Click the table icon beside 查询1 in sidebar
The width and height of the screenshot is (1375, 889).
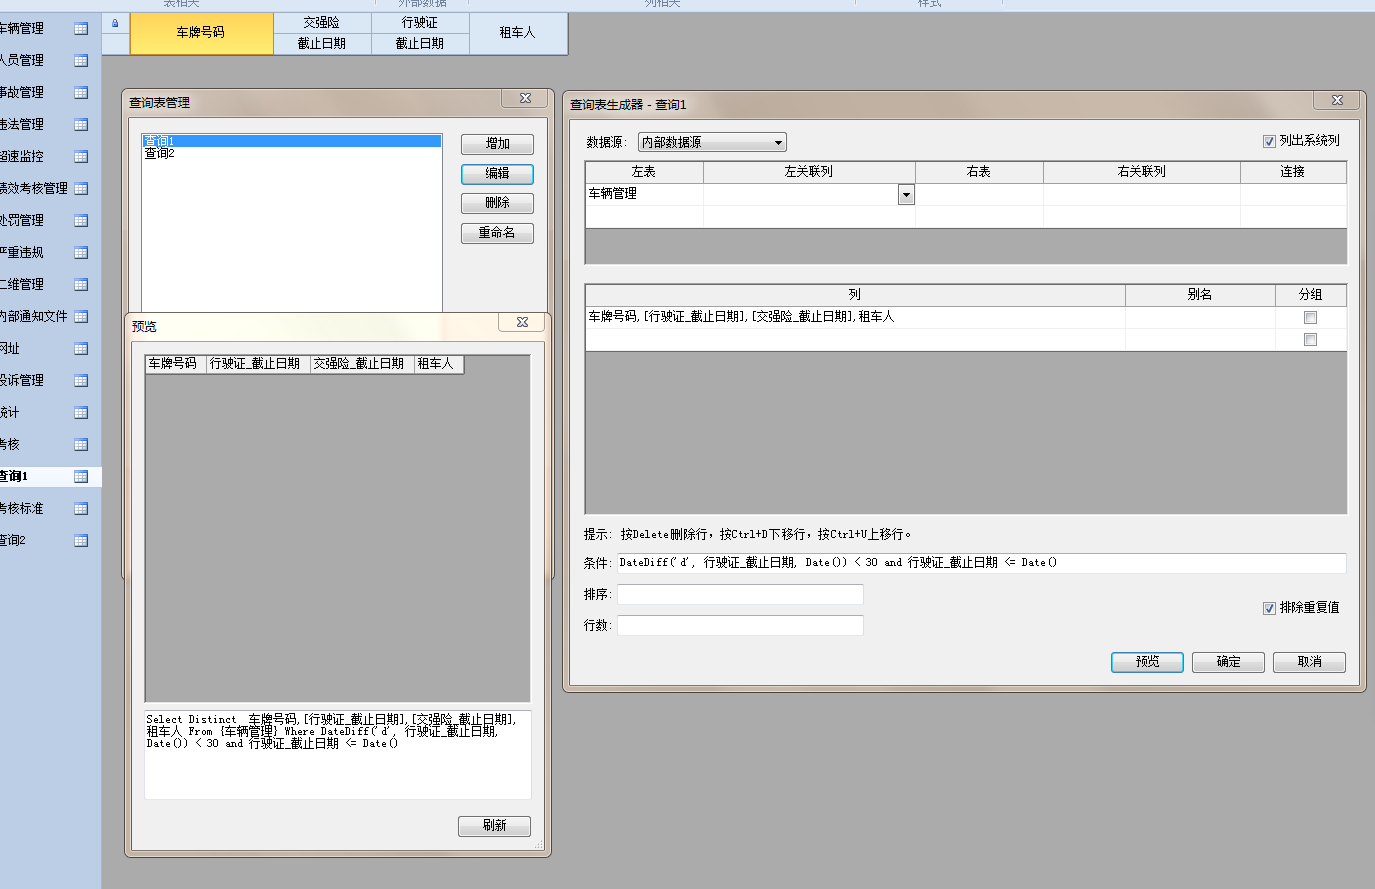(81, 477)
